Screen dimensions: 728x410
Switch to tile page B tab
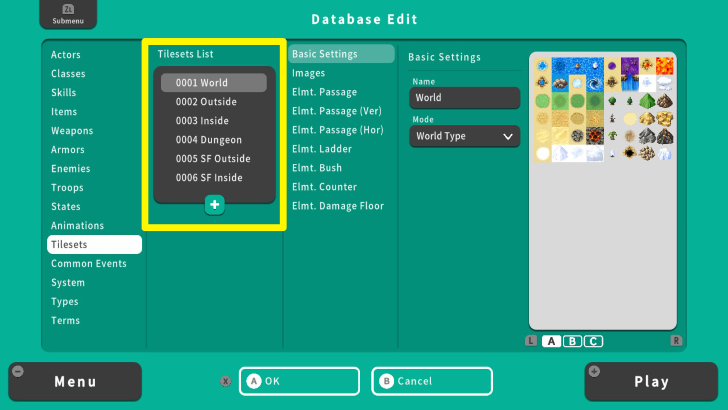pos(572,341)
